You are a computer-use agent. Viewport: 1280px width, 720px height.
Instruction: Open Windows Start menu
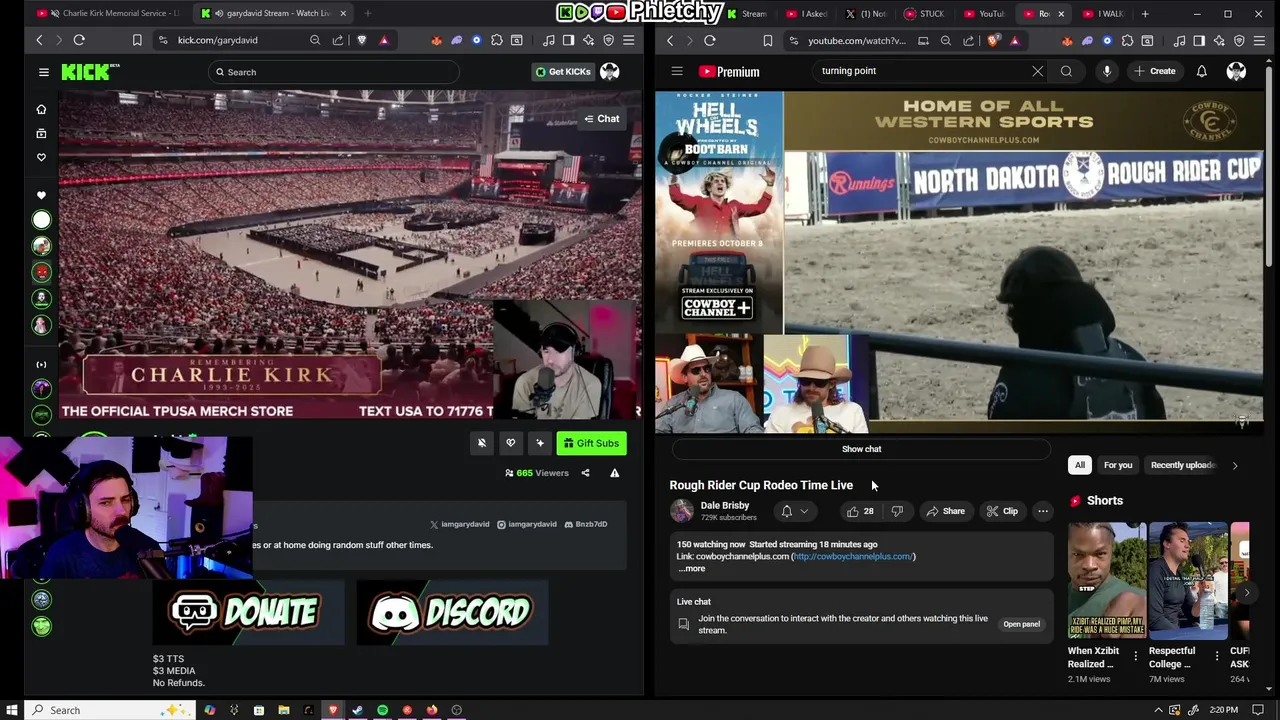(10, 710)
